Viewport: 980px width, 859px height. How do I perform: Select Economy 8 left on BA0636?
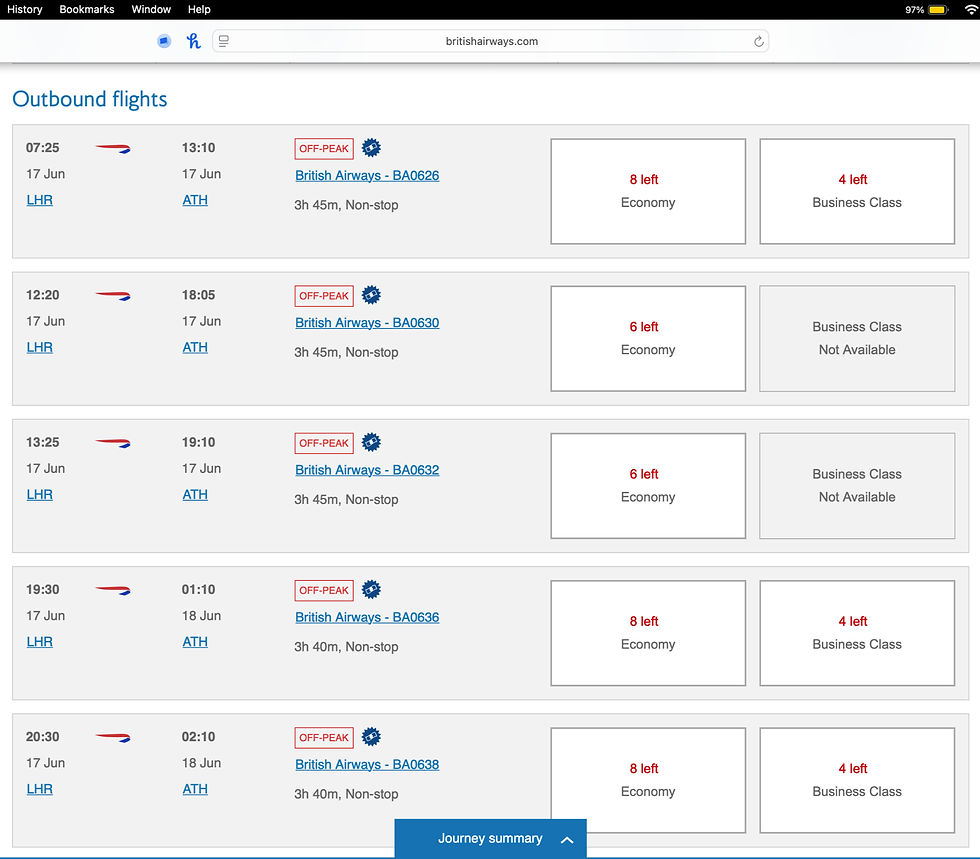648,633
